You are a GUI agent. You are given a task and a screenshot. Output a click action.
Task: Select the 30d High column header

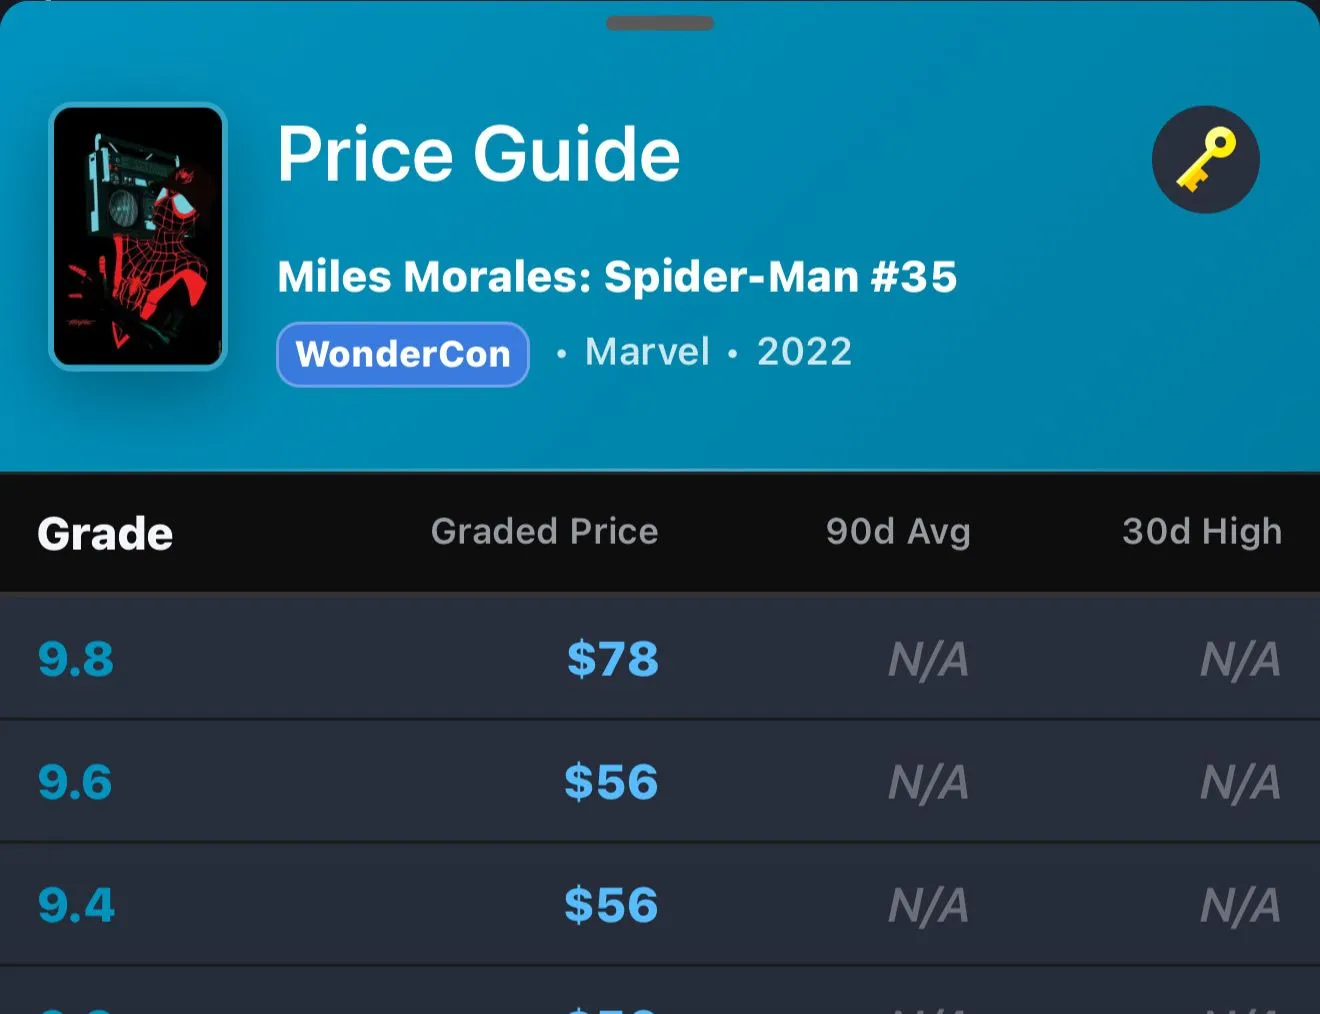1202,531
